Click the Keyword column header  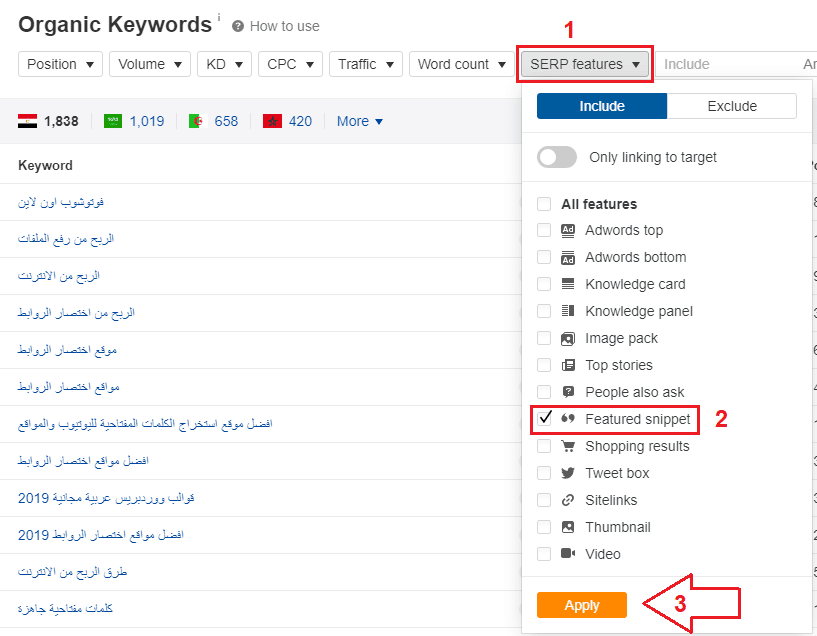pos(45,166)
